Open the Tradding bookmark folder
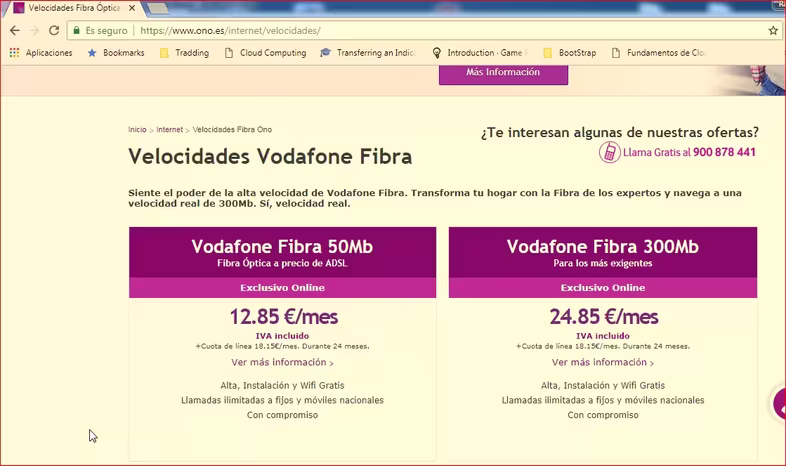 tap(184, 53)
